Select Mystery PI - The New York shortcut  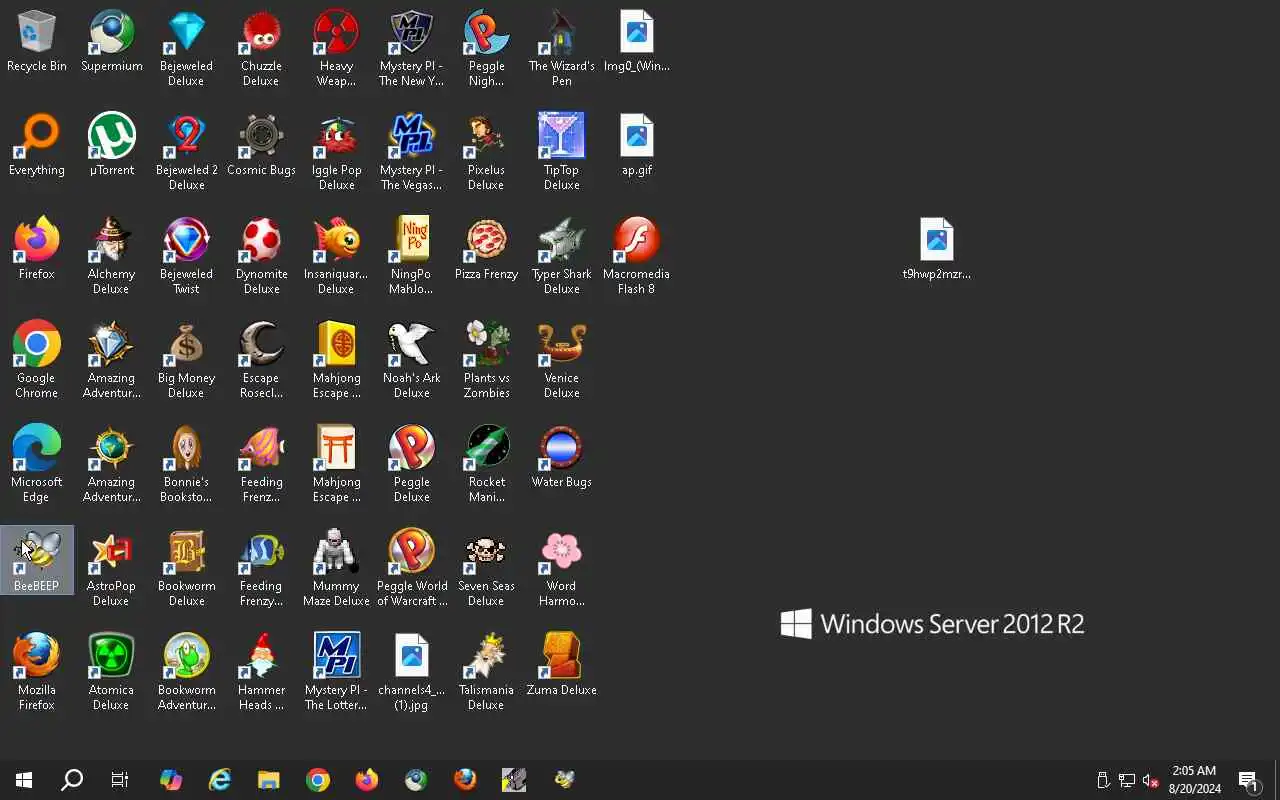coord(411,49)
